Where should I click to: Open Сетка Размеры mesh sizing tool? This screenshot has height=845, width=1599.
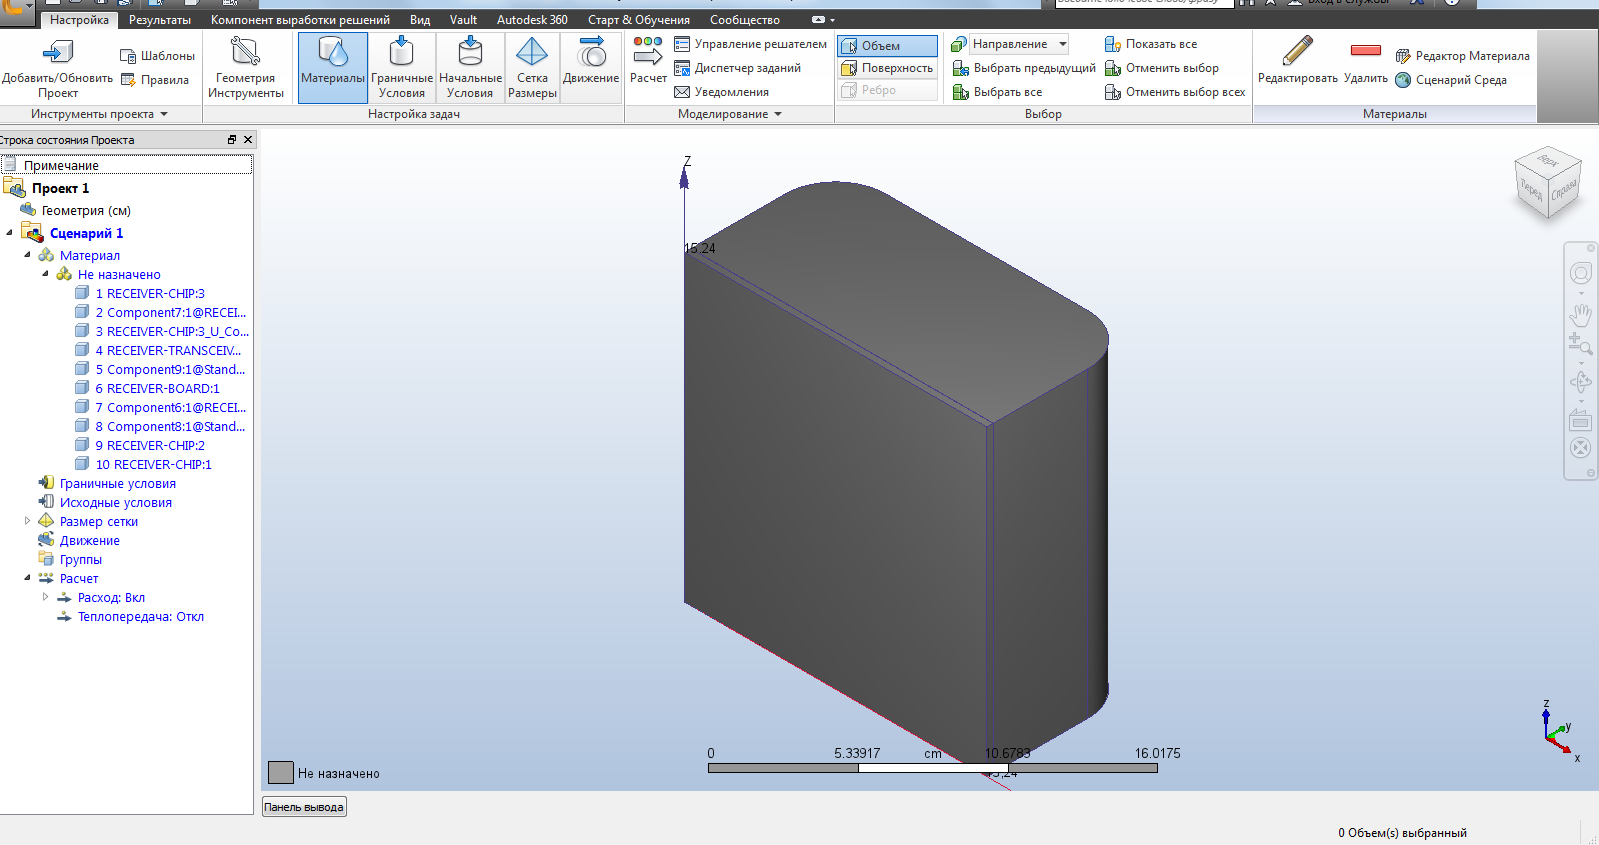[532, 52]
